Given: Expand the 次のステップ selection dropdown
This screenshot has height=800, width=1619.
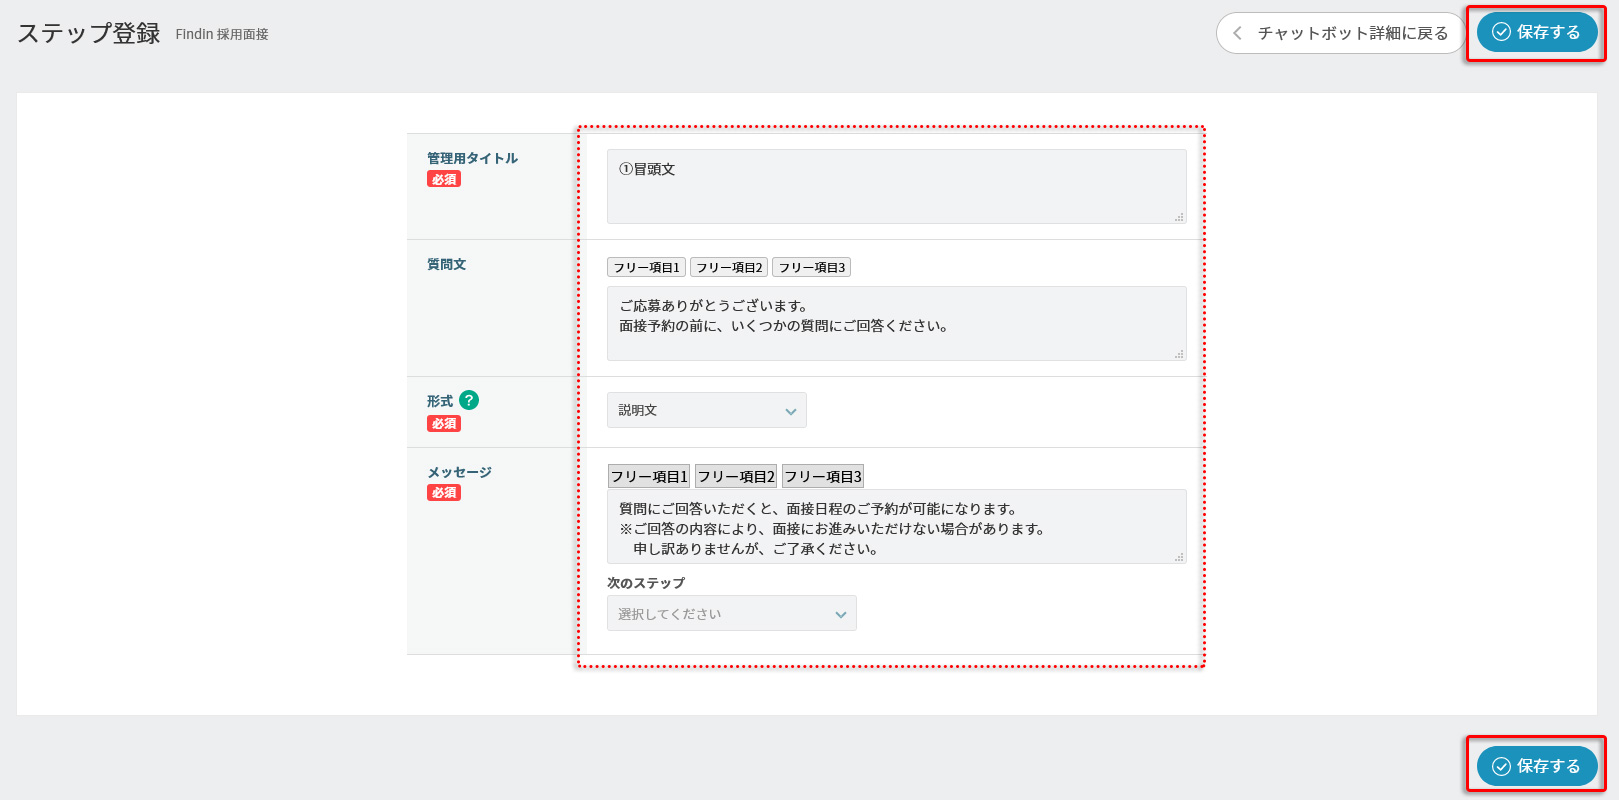Looking at the screenshot, I should coord(731,614).
